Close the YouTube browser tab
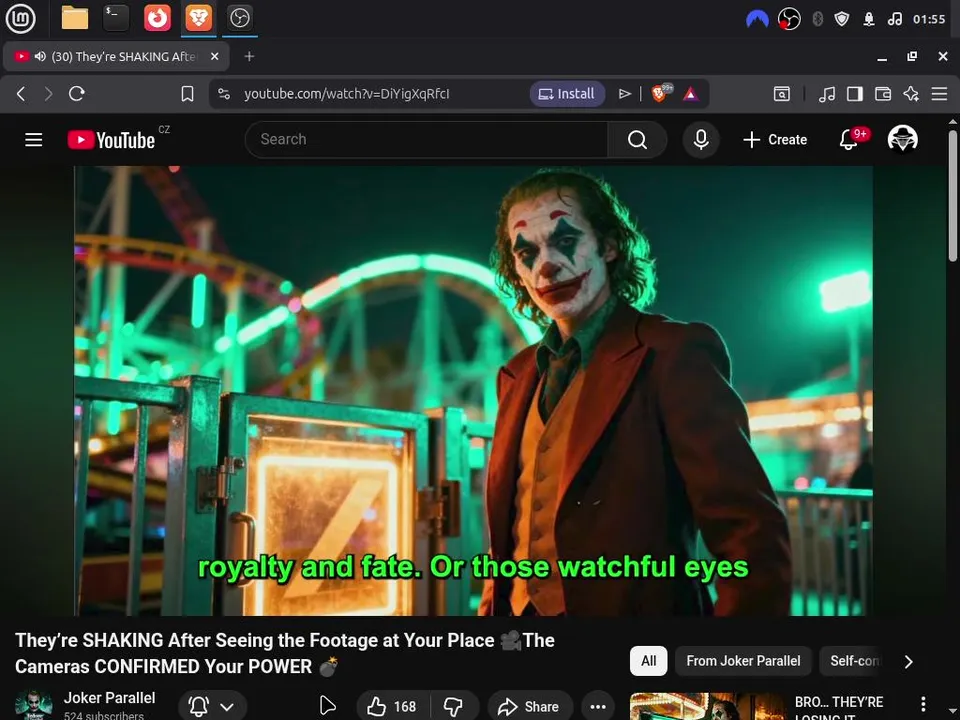The width and height of the screenshot is (960, 720). point(214,56)
